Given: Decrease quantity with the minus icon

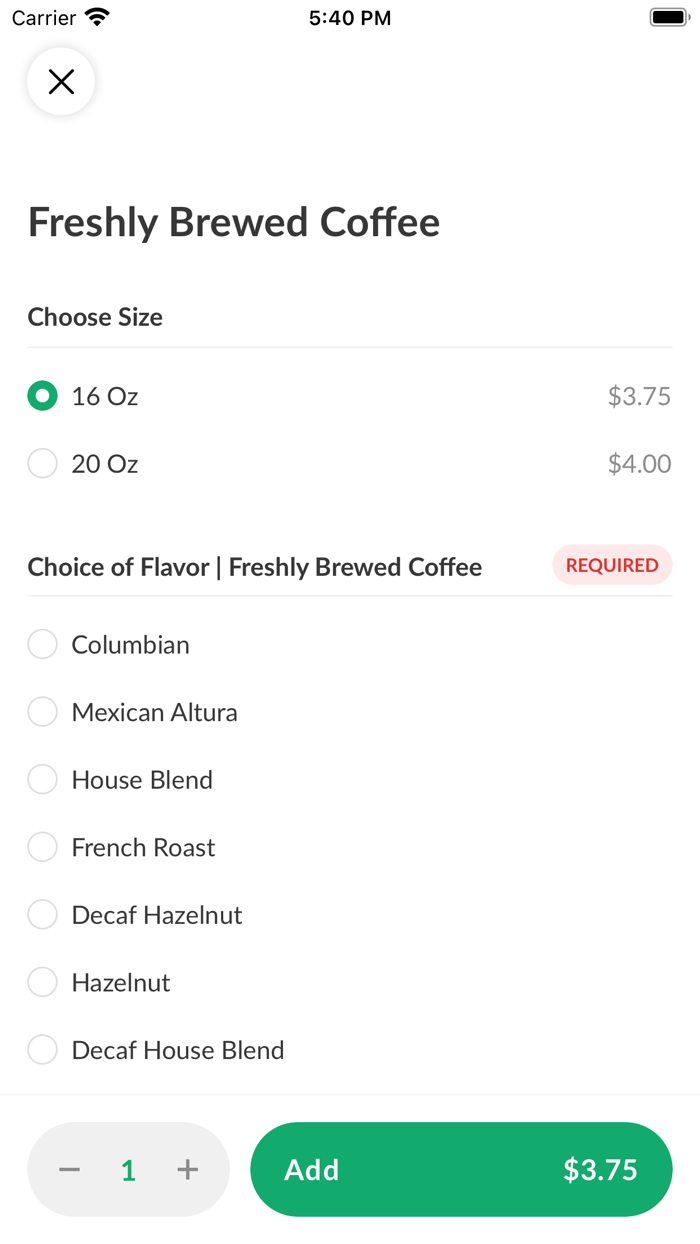Looking at the screenshot, I should (x=69, y=1170).
